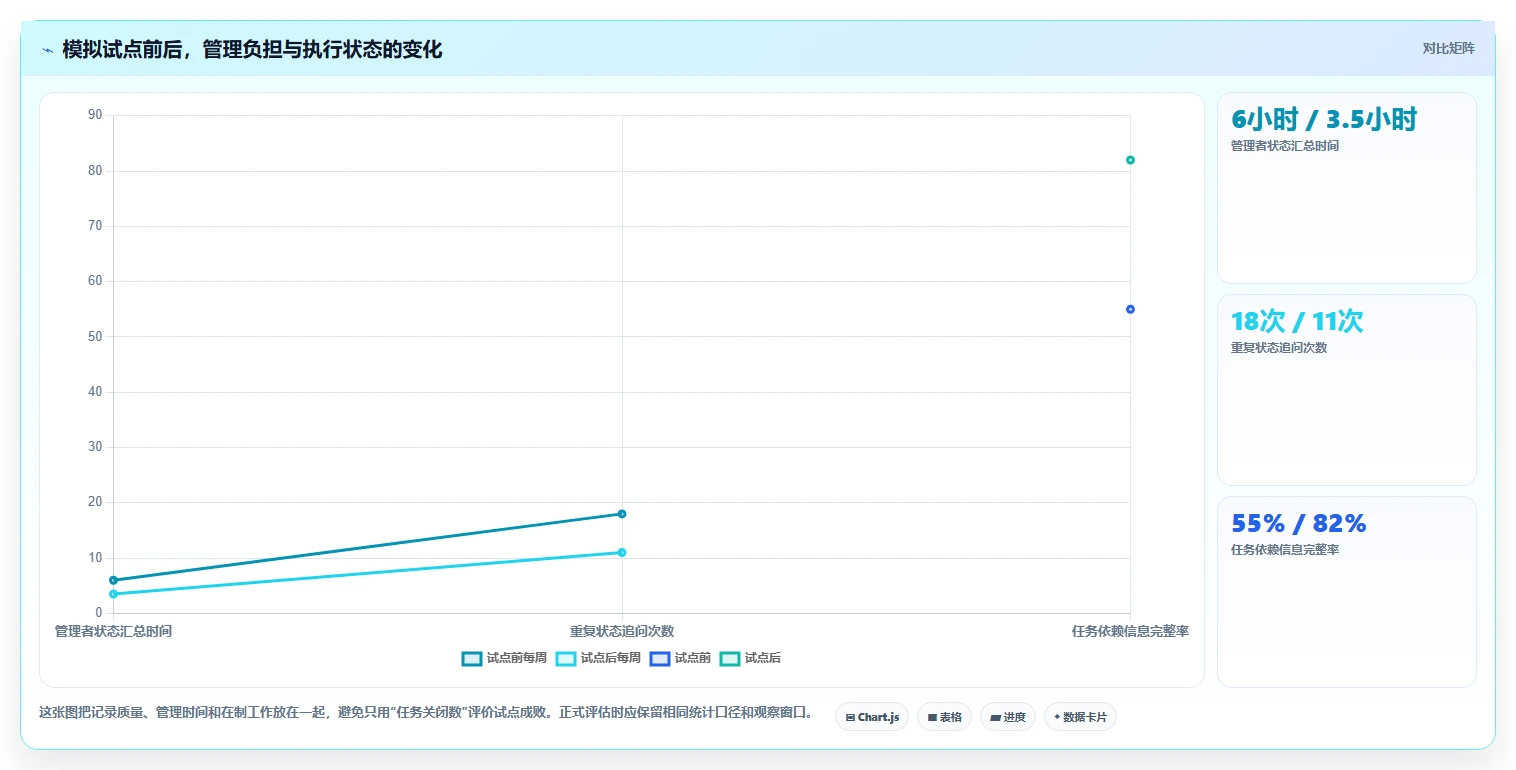
Task: Click the 试点后每周 data point at 11
Action: pyautogui.click(x=622, y=552)
